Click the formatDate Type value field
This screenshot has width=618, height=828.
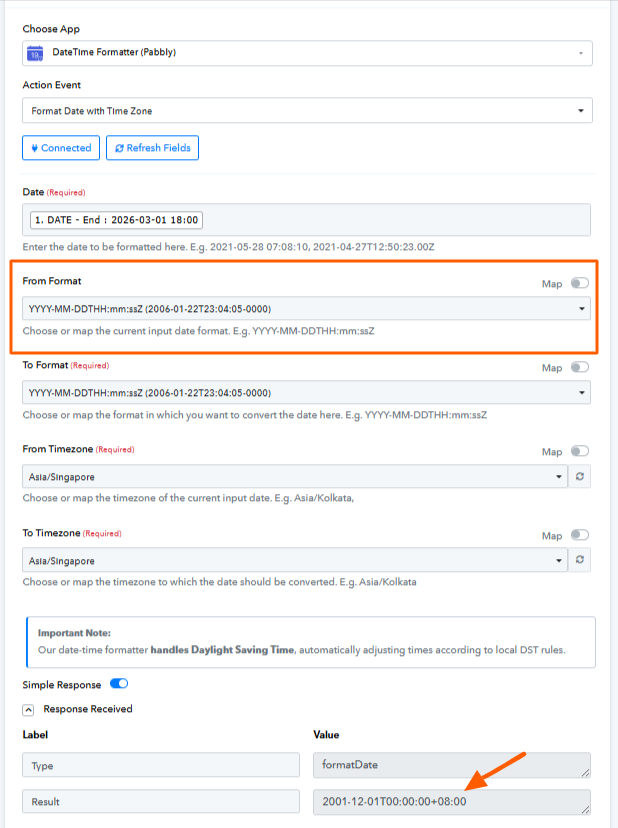pos(451,765)
